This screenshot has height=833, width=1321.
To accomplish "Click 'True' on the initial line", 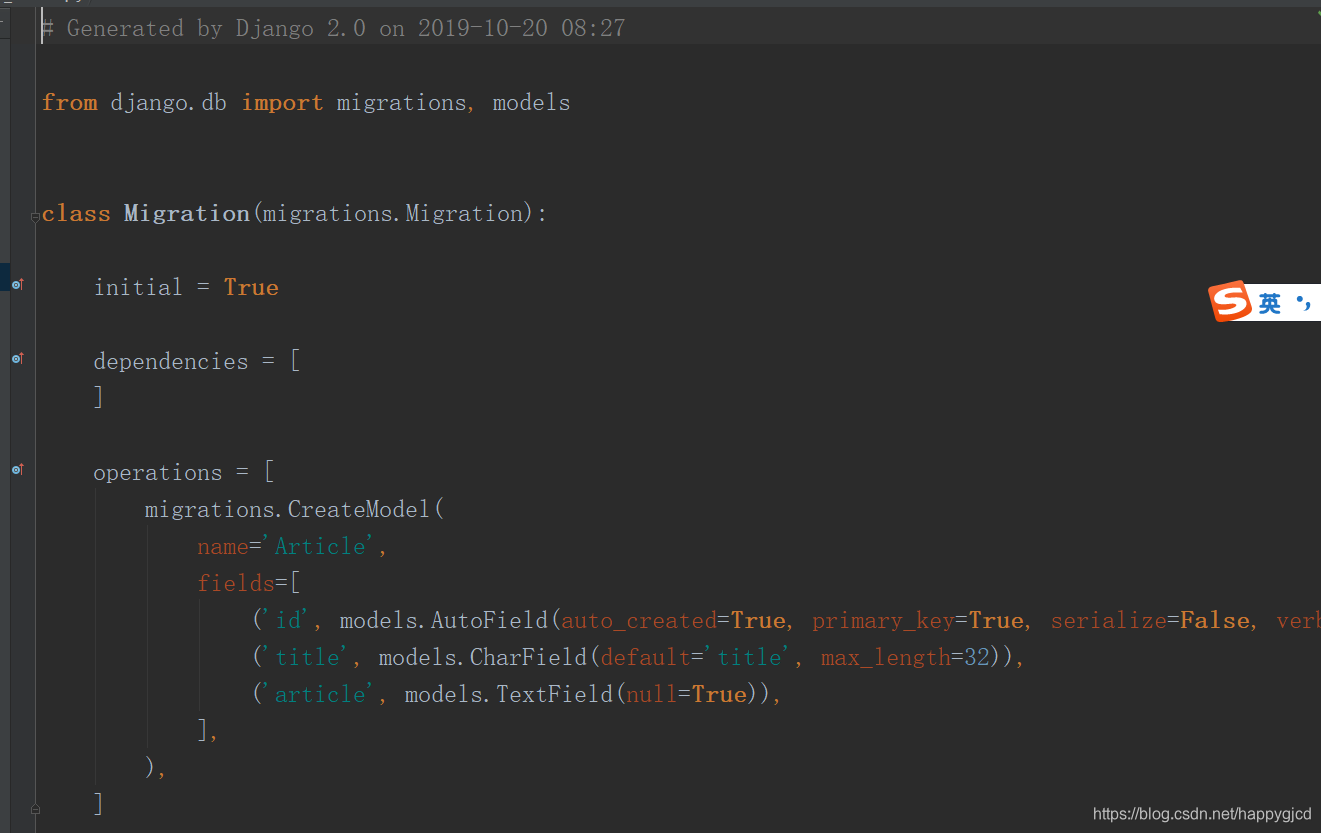I will click(x=251, y=288).
